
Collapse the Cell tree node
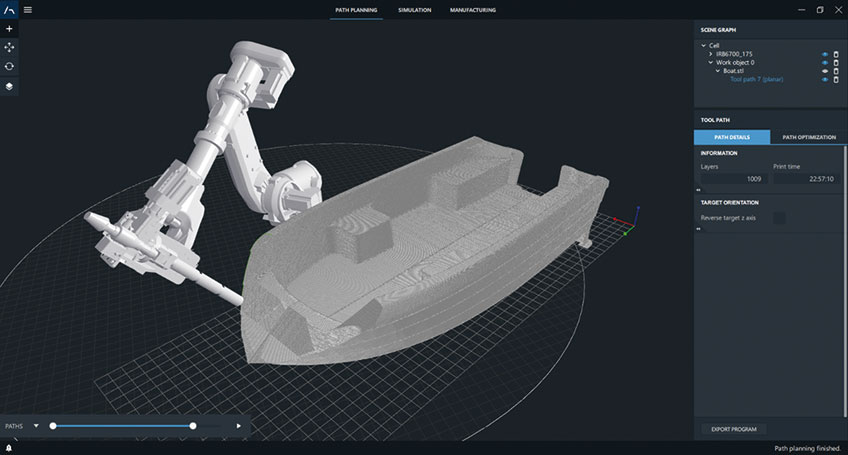704,45
